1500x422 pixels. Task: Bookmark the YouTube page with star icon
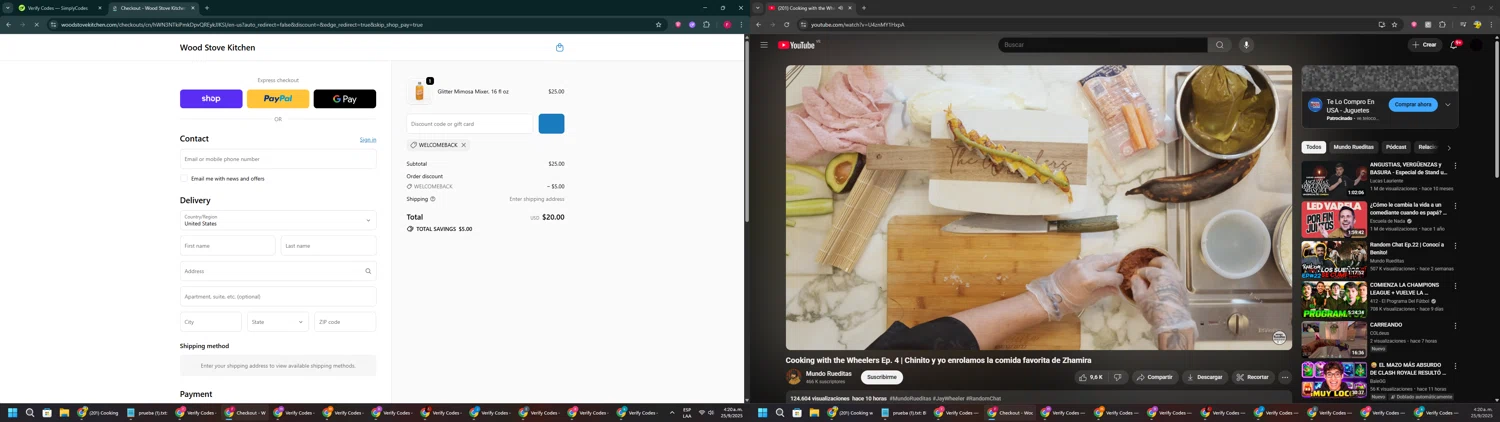point(1394,25)
